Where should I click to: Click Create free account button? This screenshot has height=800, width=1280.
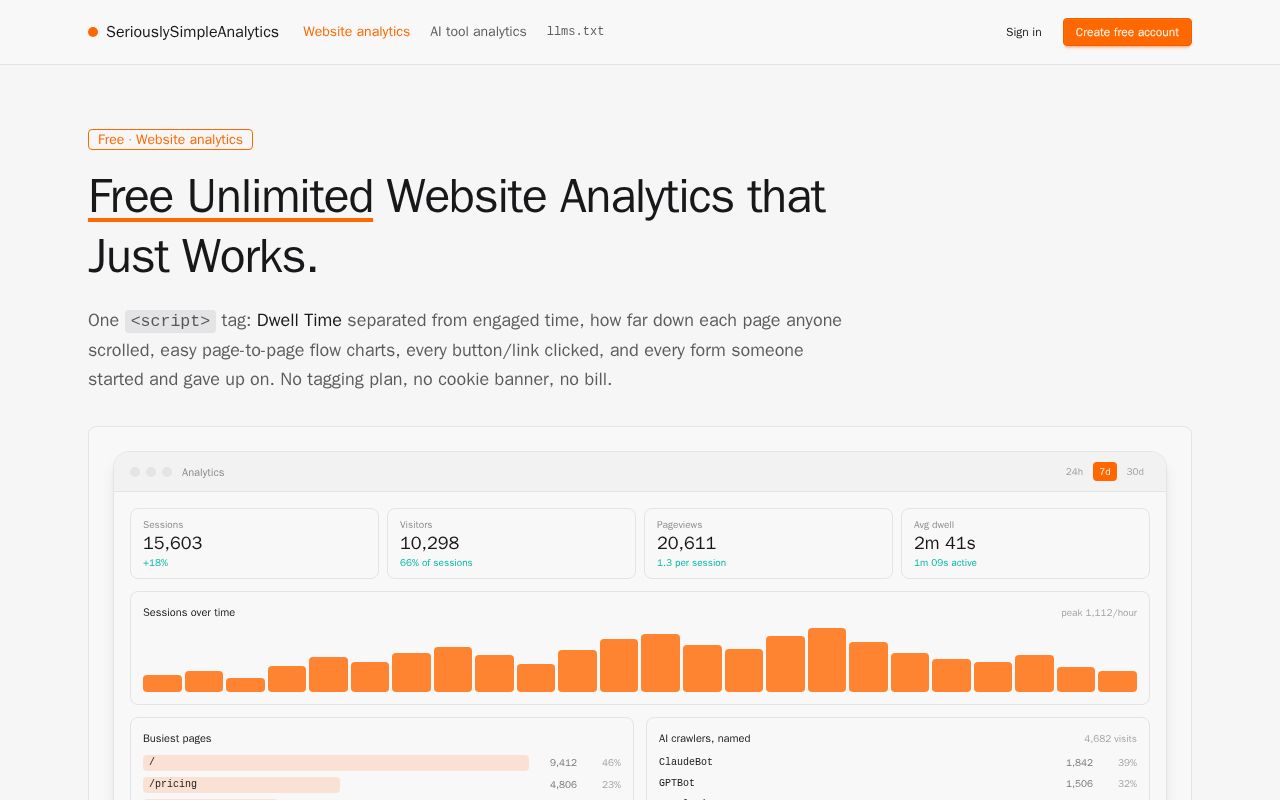tap(1127, 32)
